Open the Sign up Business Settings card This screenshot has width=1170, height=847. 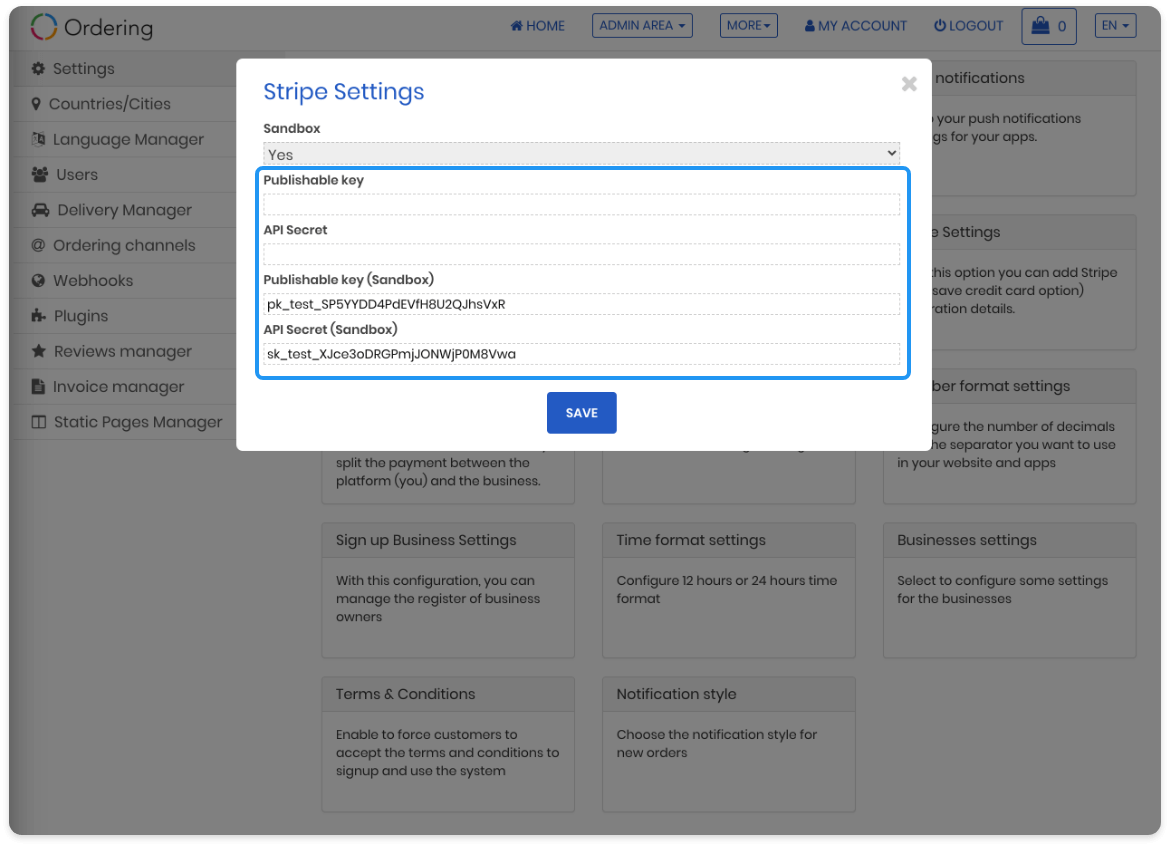(448, 590)
